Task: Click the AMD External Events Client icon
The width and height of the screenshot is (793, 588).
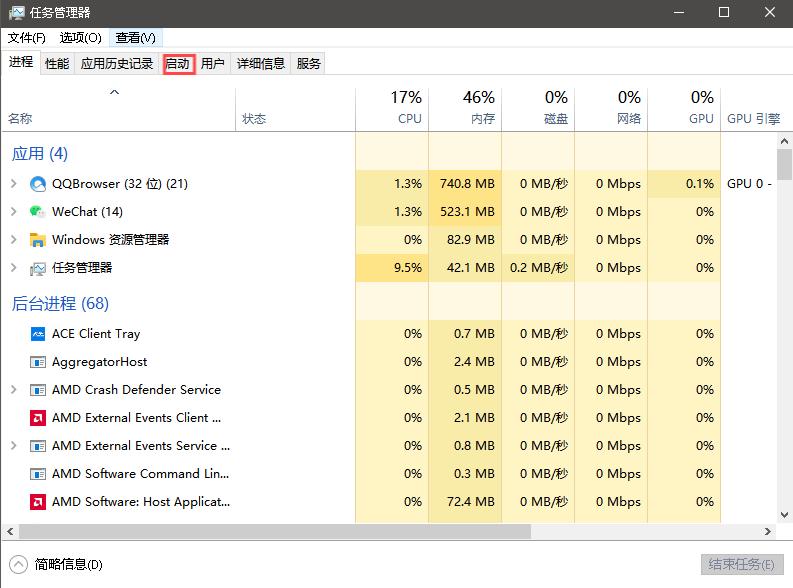Action: pos(38,418)
